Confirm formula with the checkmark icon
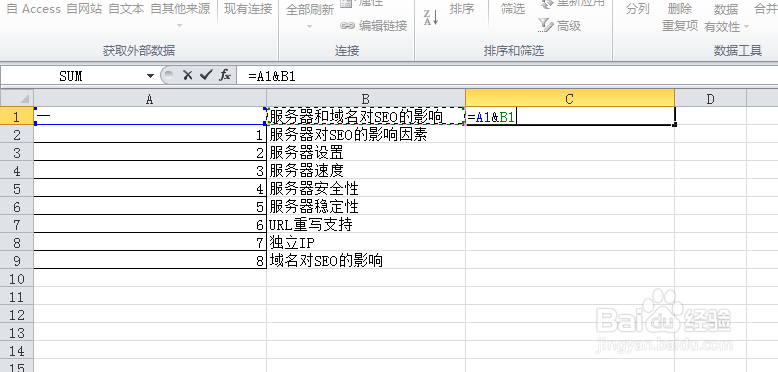 coord(205,75)
